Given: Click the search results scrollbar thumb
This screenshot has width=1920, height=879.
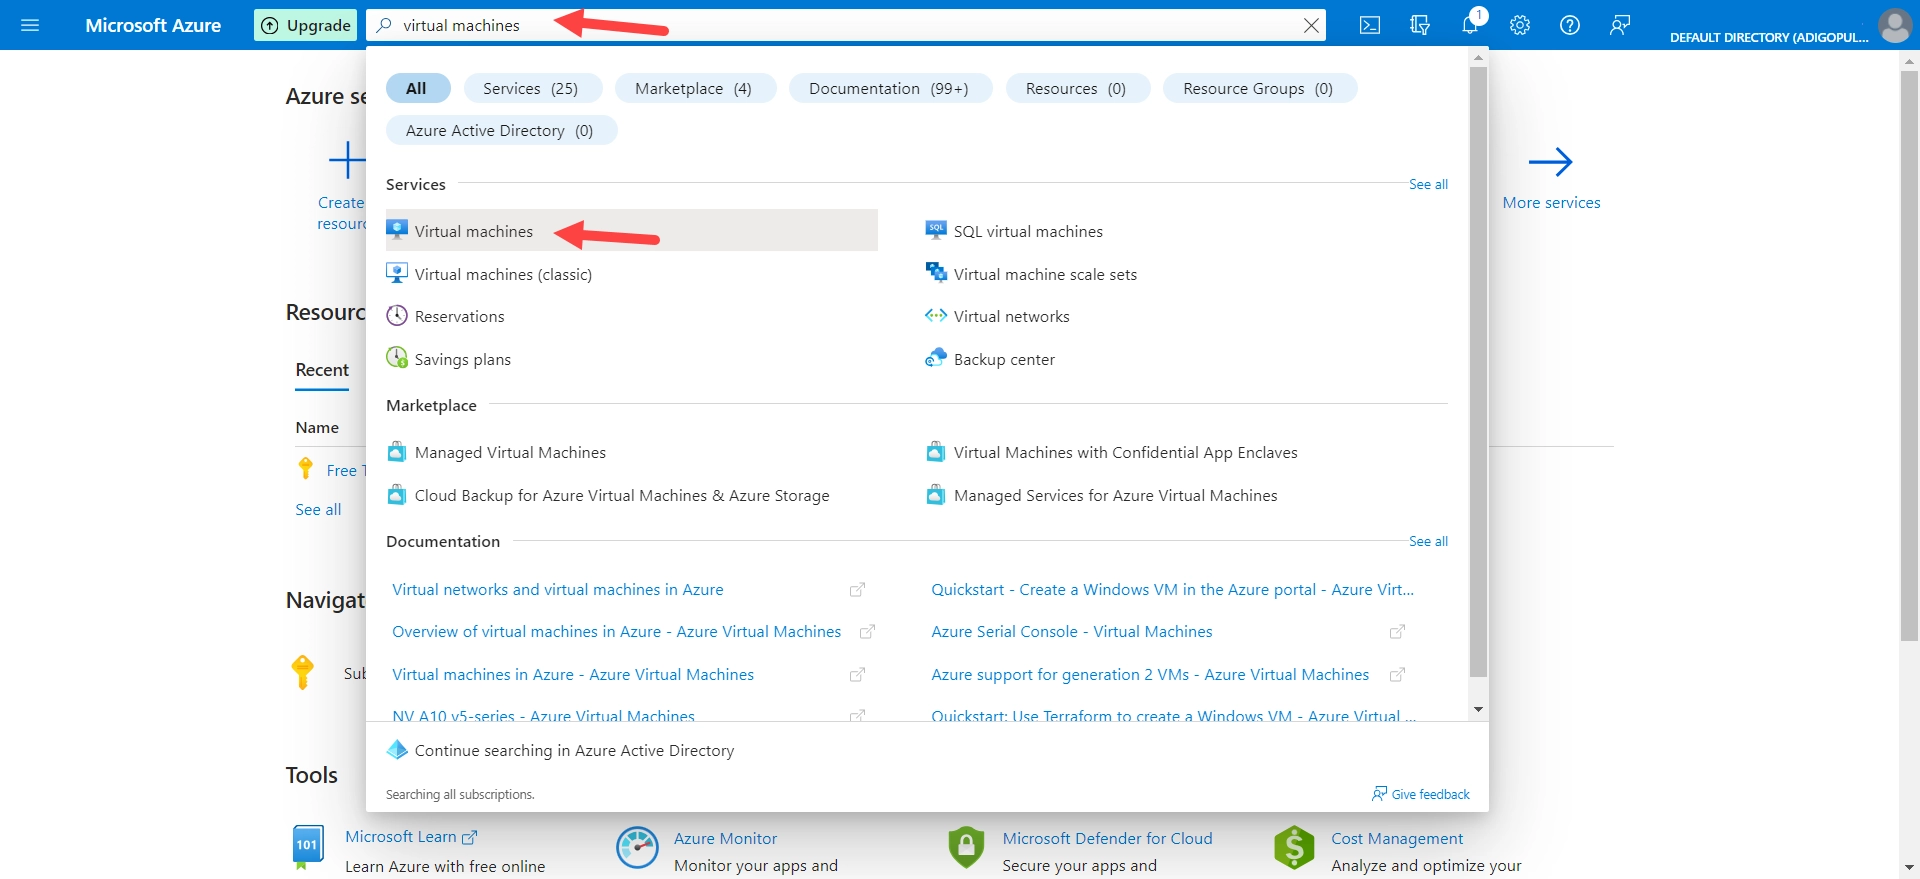Looking at the screenshot, I should [x=1478, y=372].
